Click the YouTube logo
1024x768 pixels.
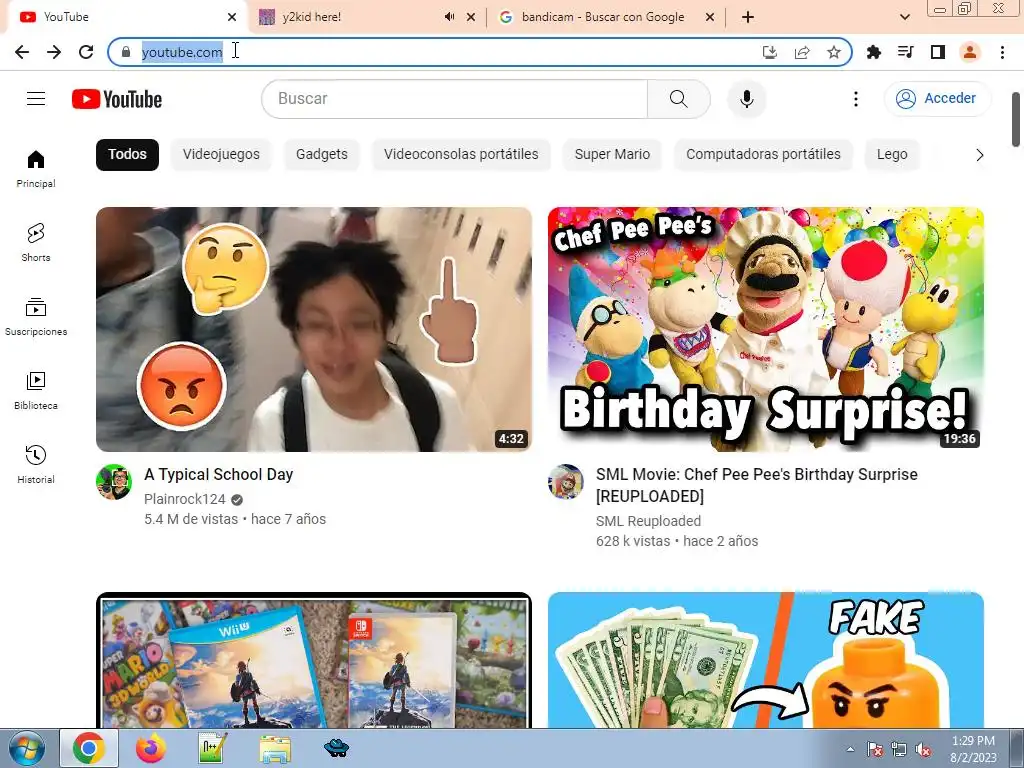117,99
